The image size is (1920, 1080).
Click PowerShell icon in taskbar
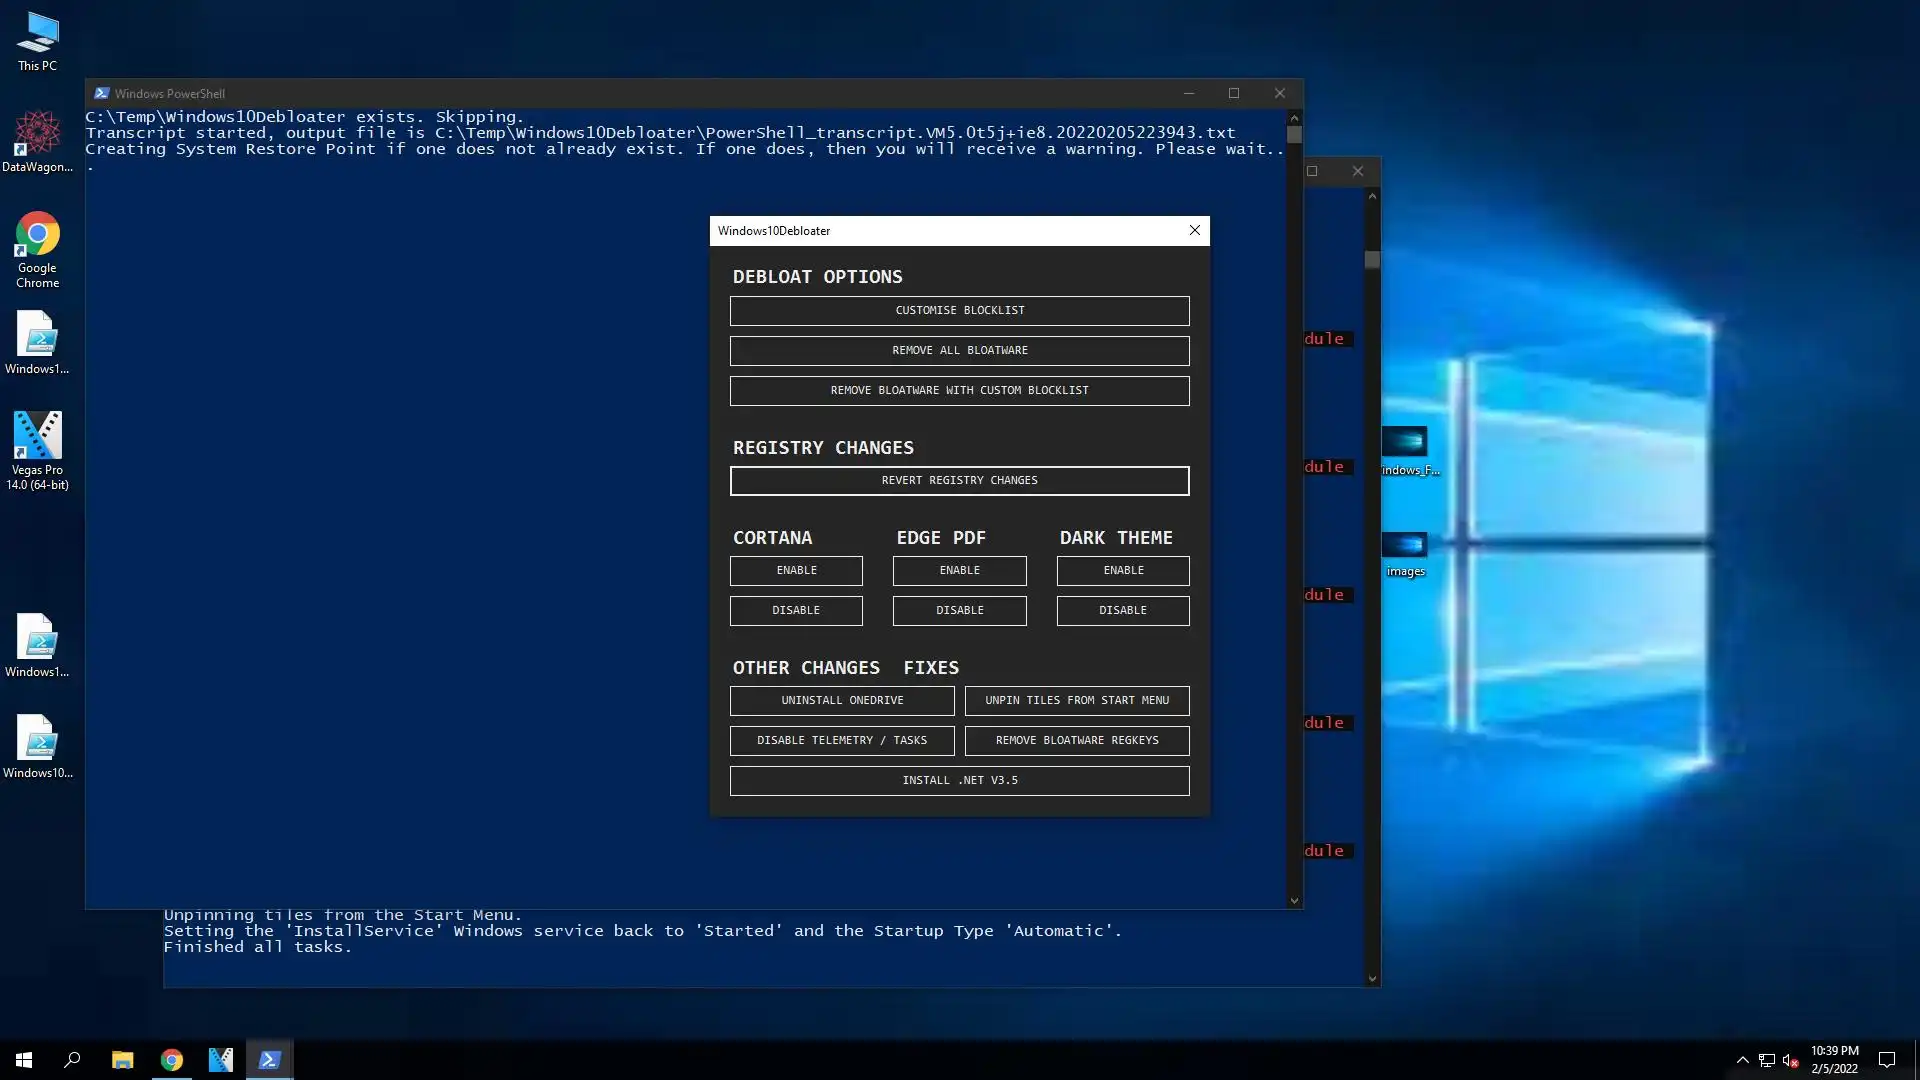click(x=269, y=1060)
